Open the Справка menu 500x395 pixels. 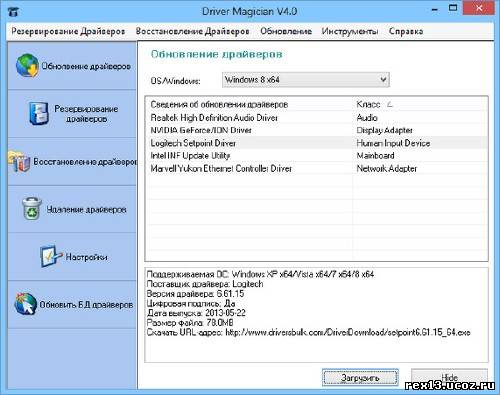(406, 31)
